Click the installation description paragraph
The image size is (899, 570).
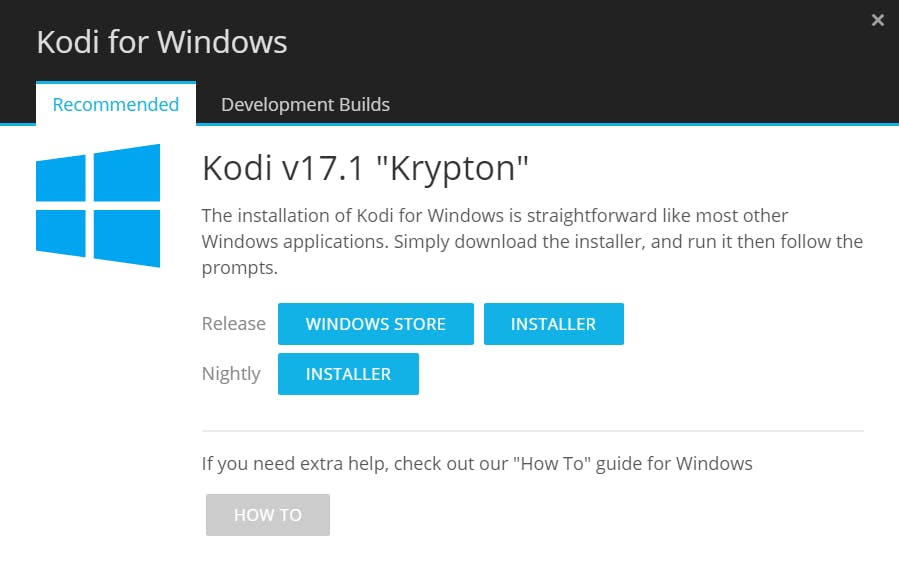(531, 241)
